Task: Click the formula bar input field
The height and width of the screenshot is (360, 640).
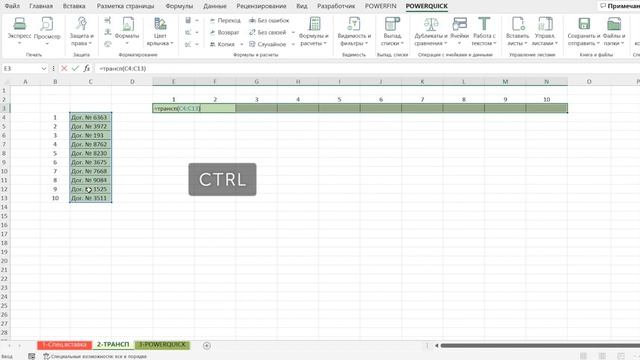Action: point(367,69)
